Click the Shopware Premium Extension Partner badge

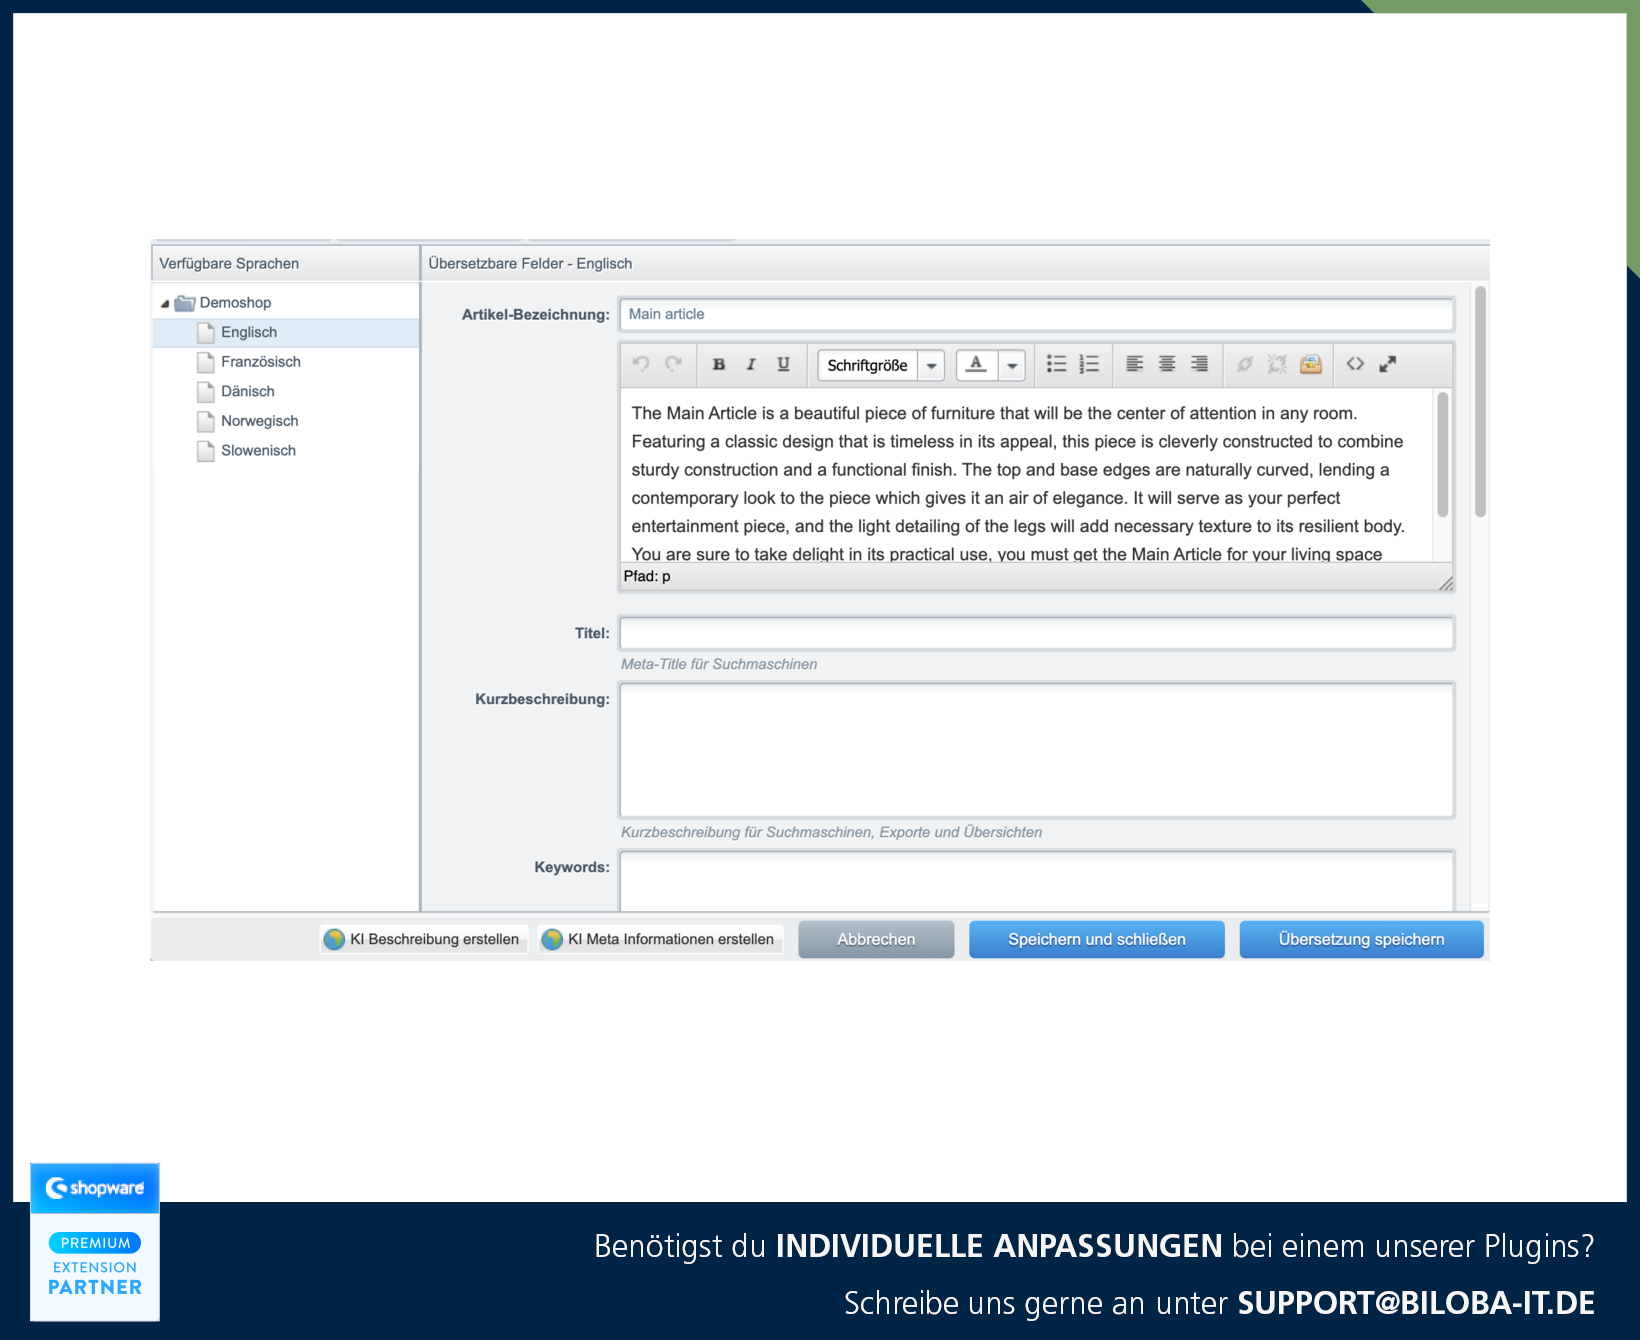tap(95, 1242)
